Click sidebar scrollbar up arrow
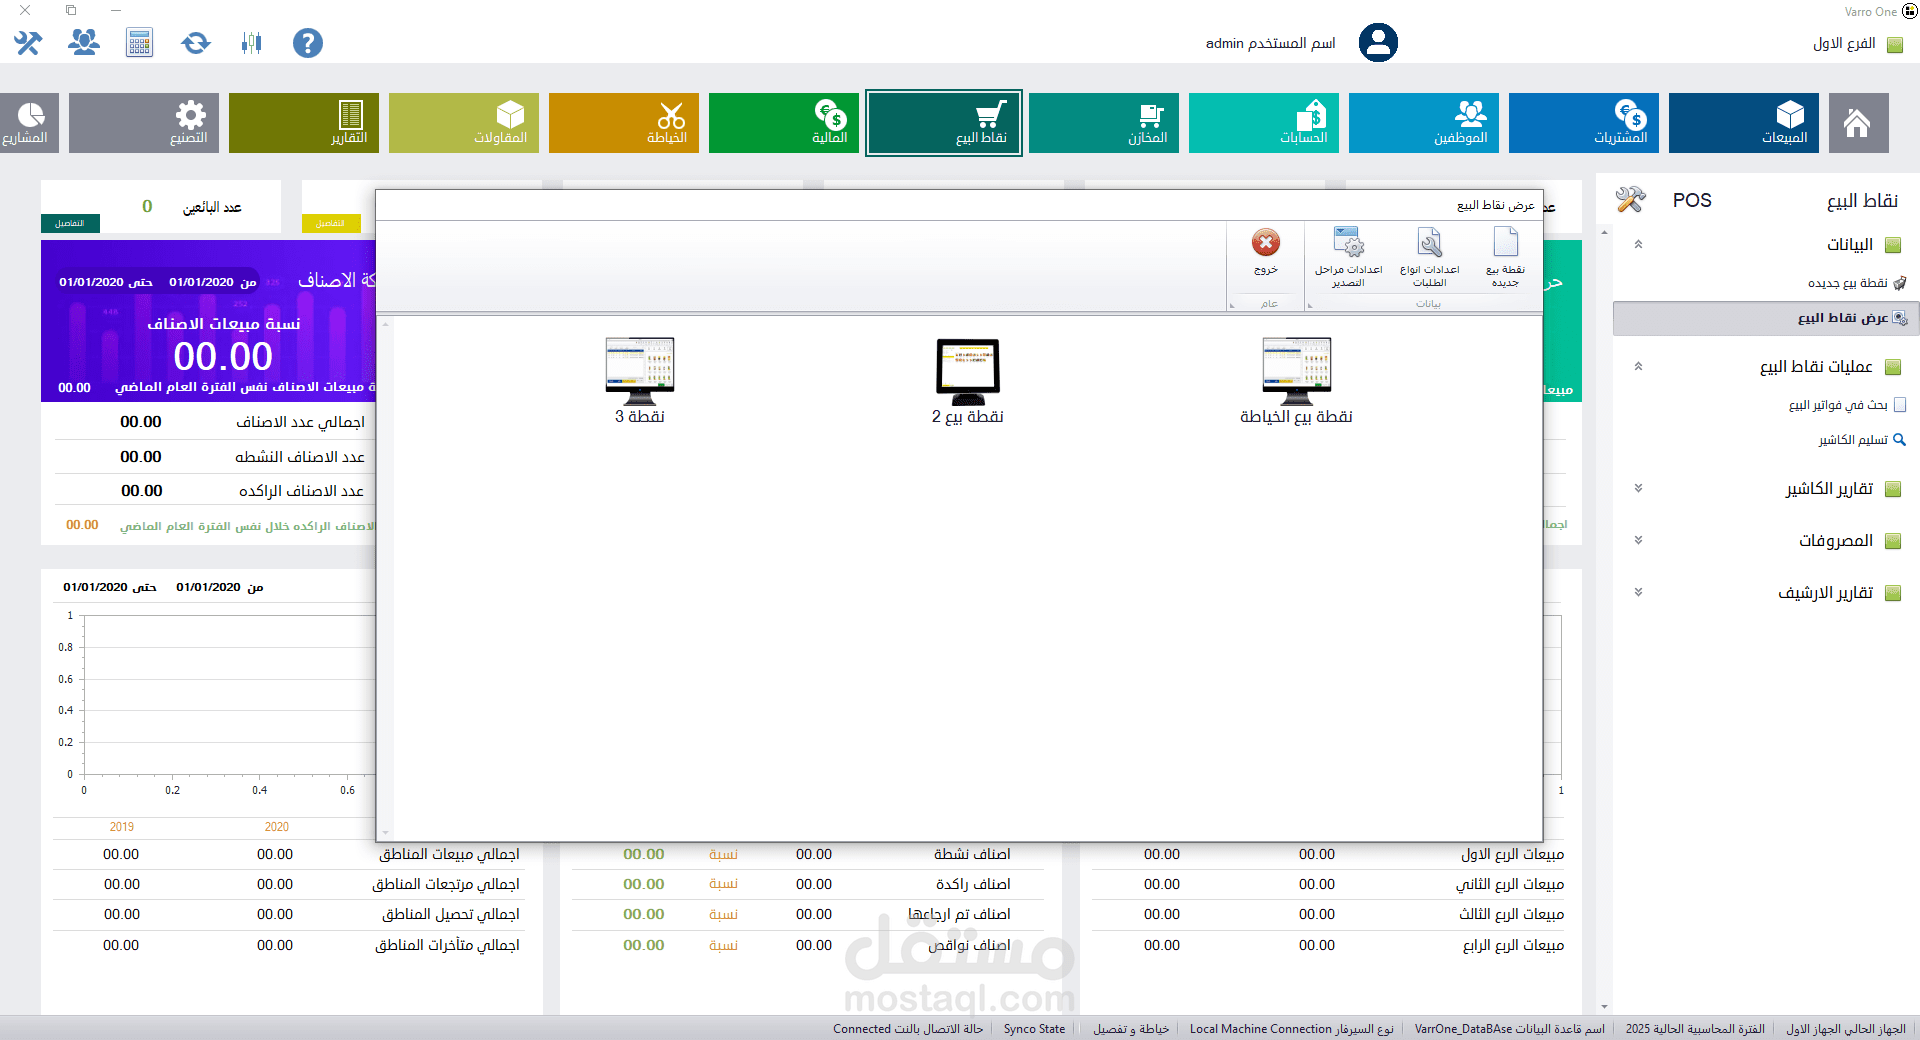 tap(1605, 232)
